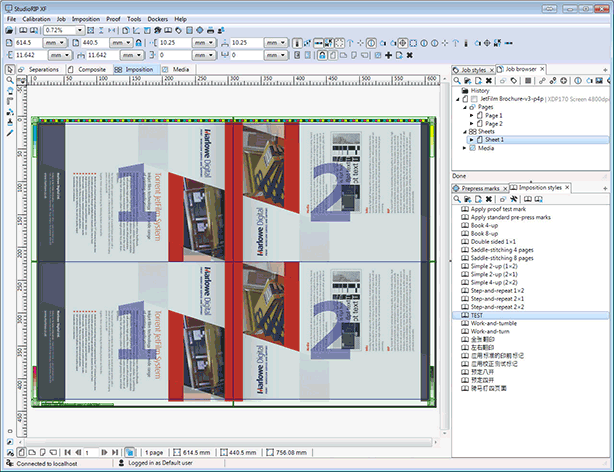The image size is (614, 472).
Task: Collapse the Pages tree node
Action: click(x=465, y=107)
